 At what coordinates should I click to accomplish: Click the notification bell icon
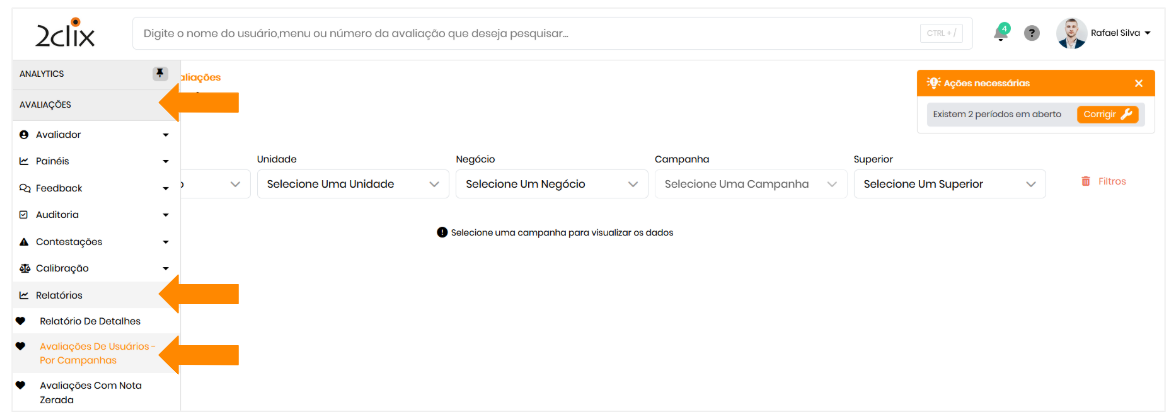1000,34
